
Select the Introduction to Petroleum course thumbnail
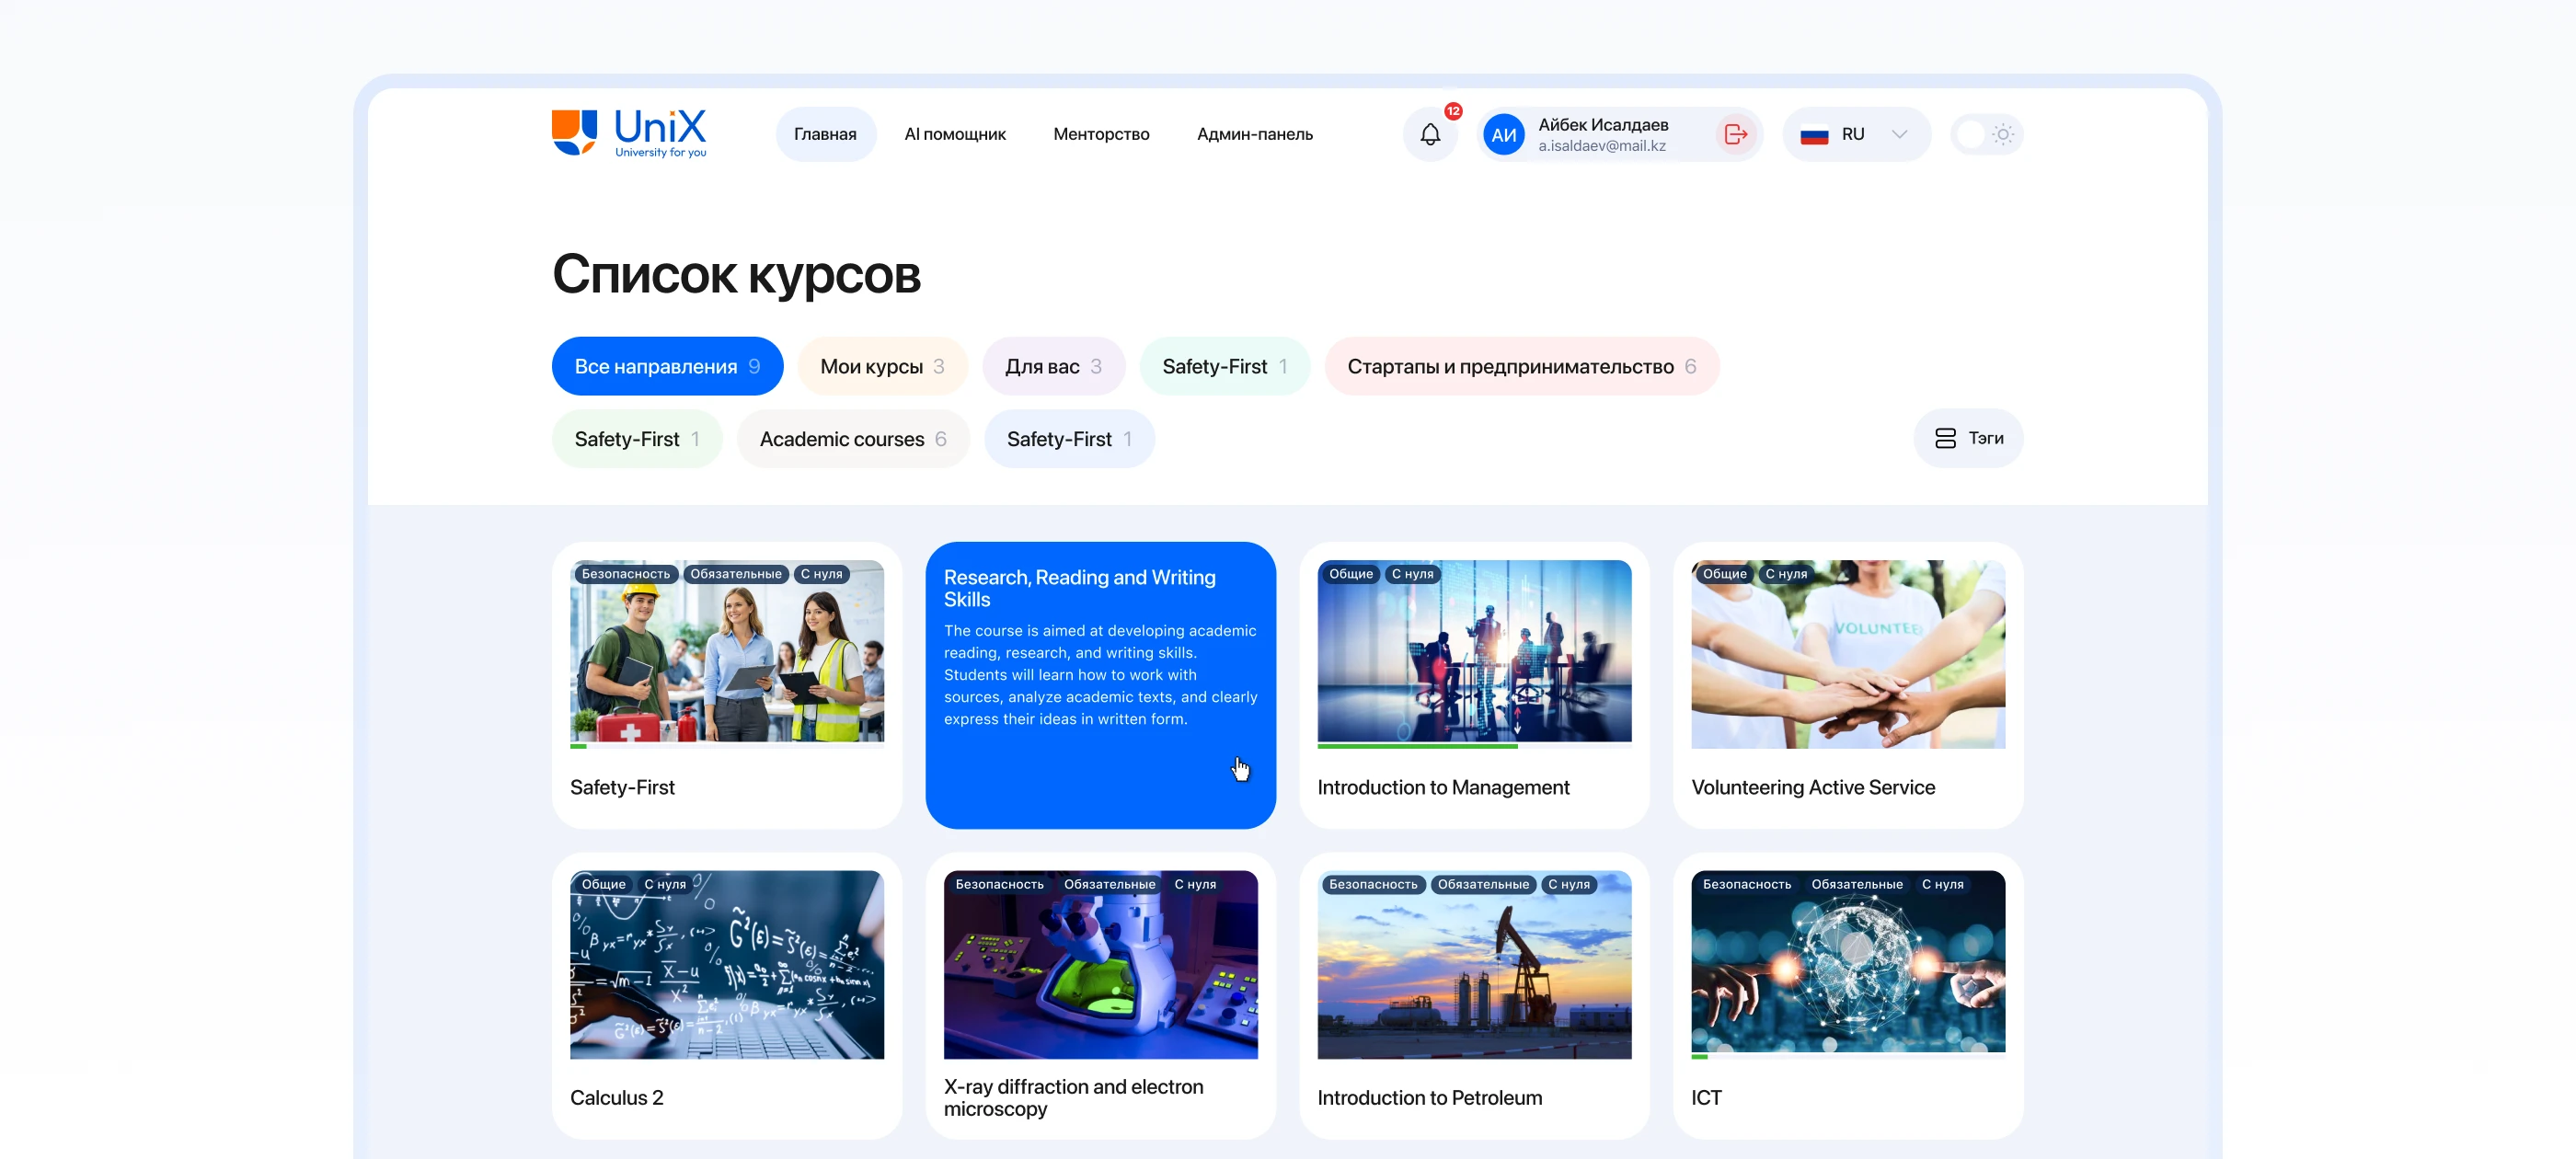tap(1474, 964)
